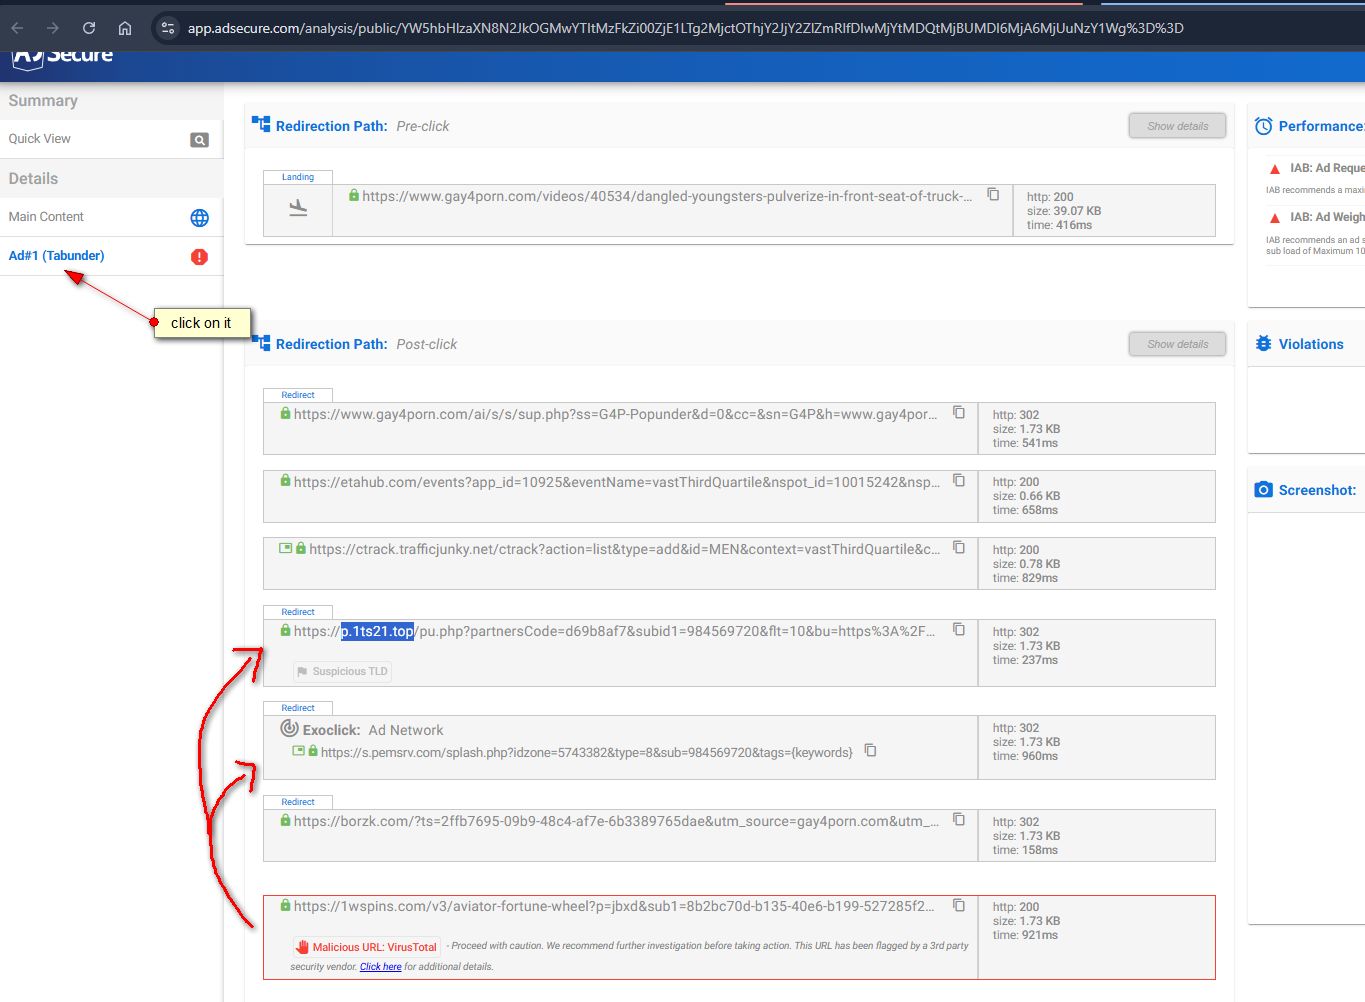Click the Summary section heading
Image resolution: width=1365 pixels, height=1002 pixels.
coord(43,101)
